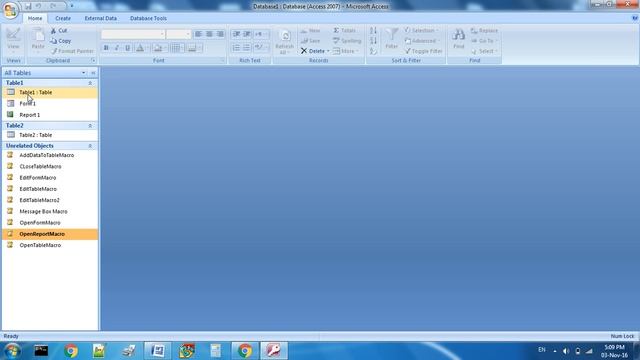This screenshot has width=640, height=360.
Task: Select Table1 : Table in navigation pane
Action: click(x=50, y=93)
